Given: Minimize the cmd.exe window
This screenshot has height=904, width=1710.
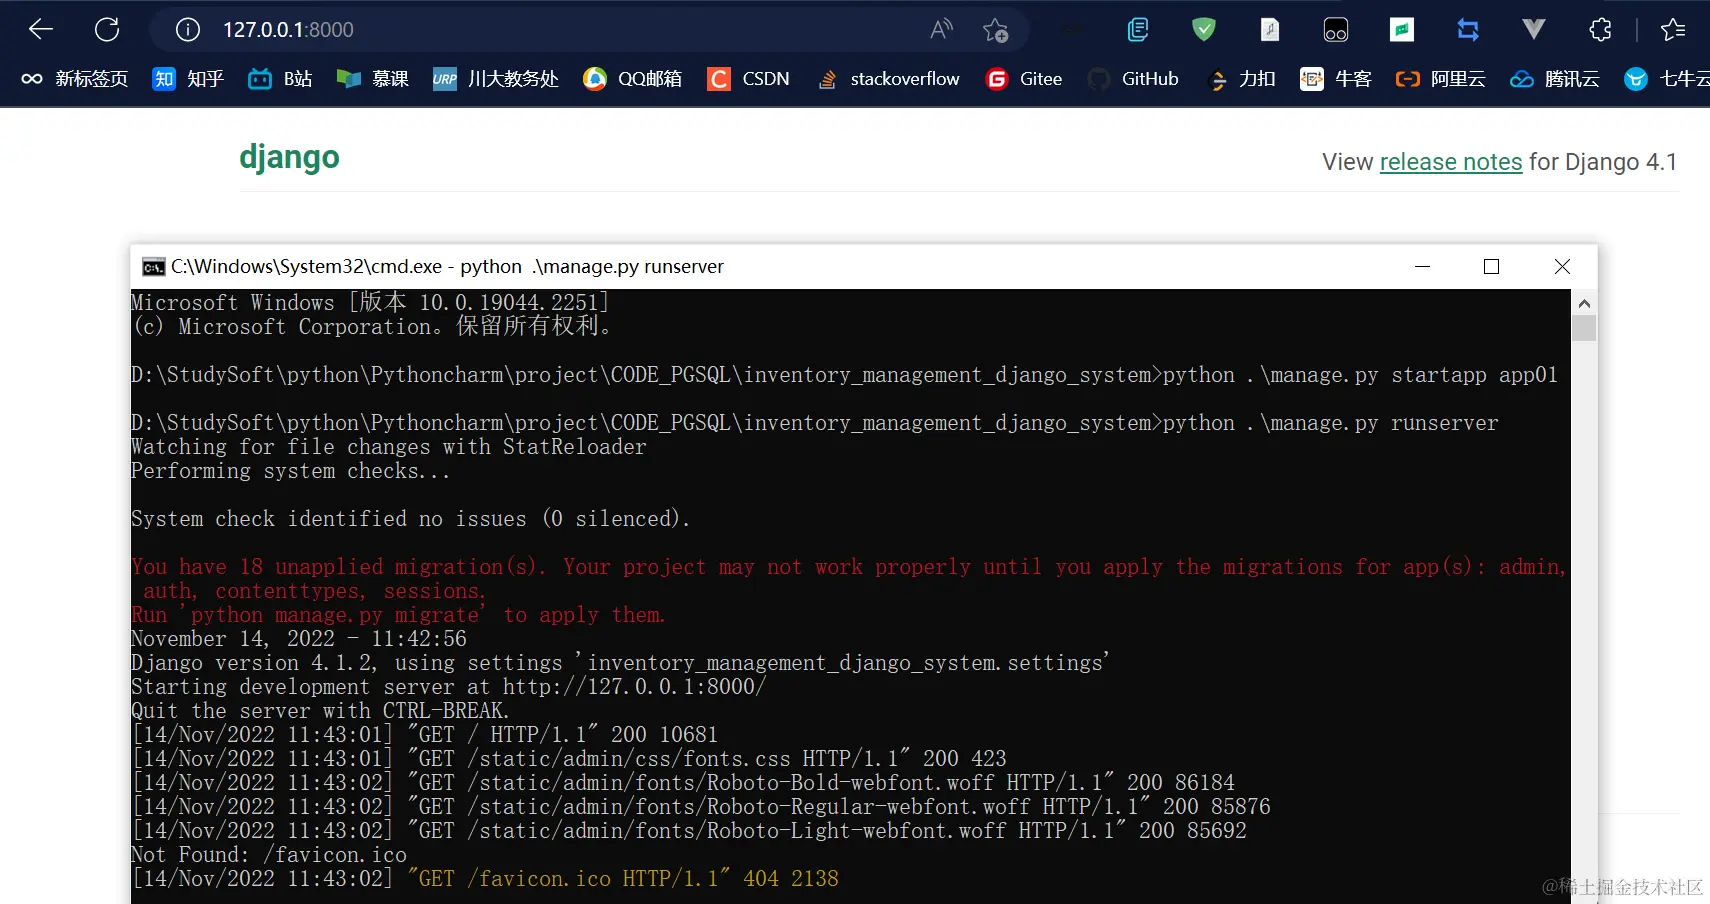Looking at the screenshot, I should (1422, 267).
